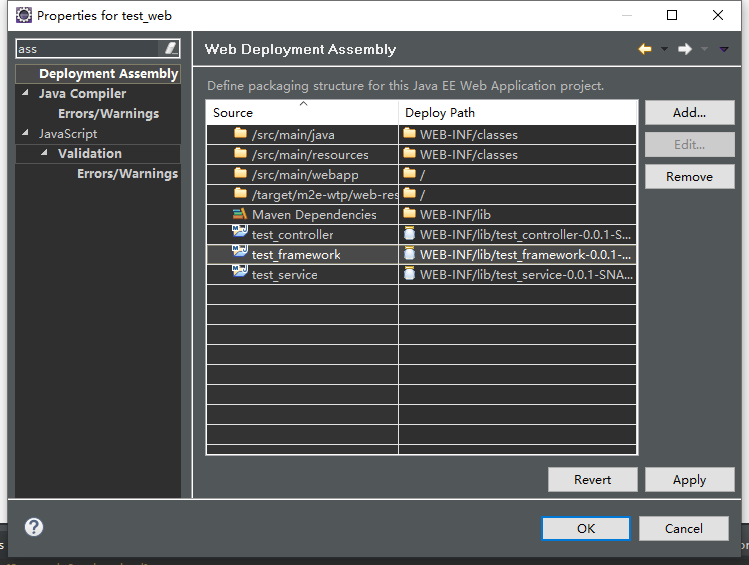Collapse the Java Compiler node
This screenshot has height=565, width=749.
tap(25, 92)
